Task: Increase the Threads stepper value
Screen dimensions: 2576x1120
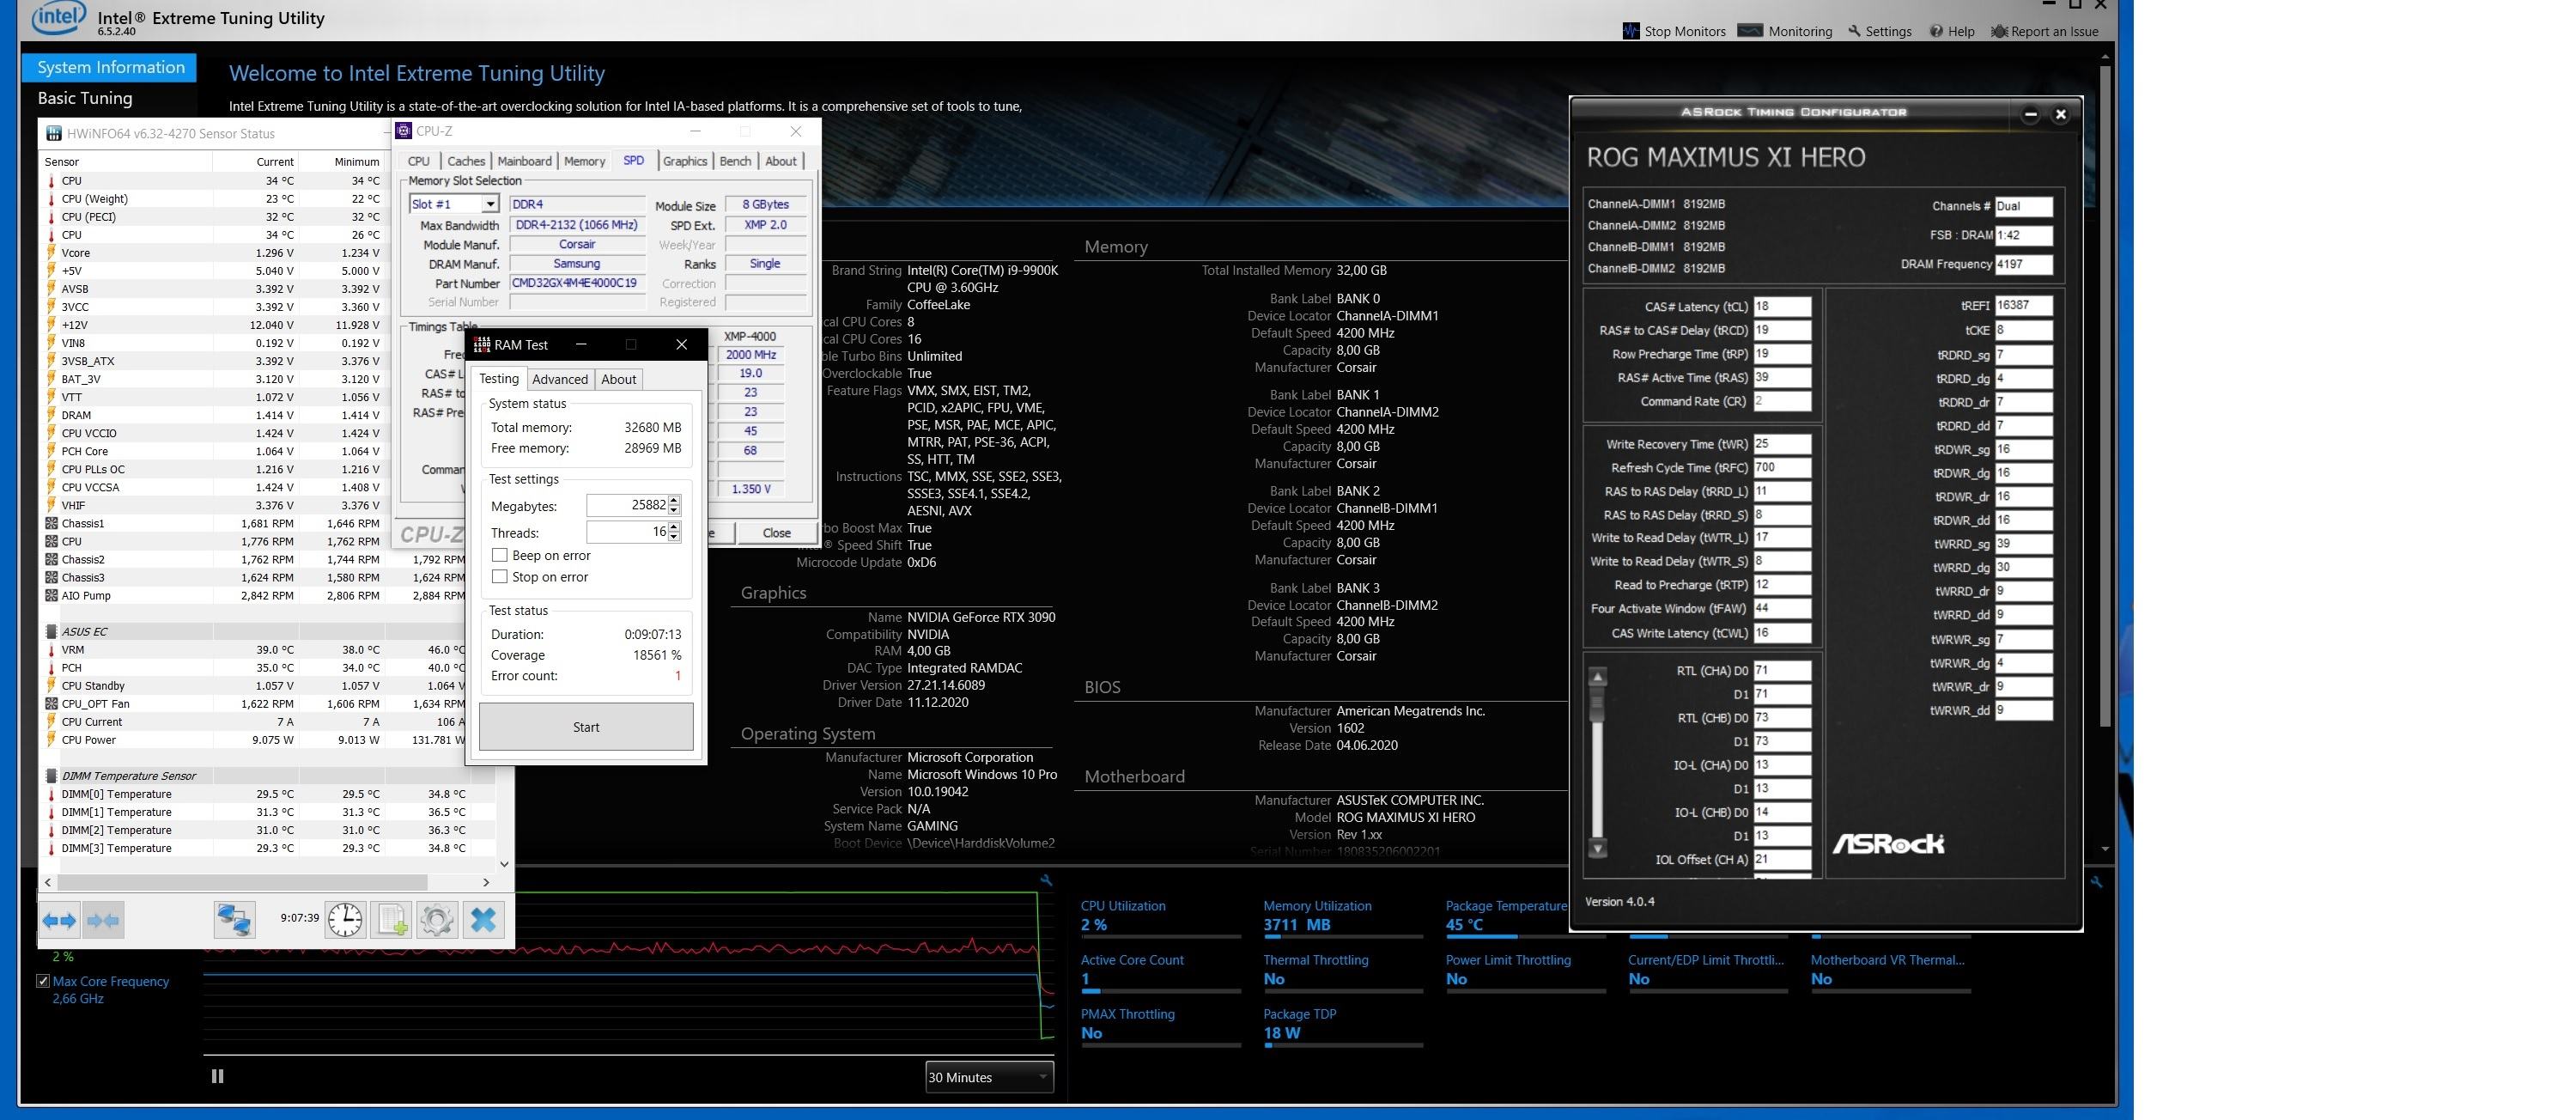Action: (x=674, y=527)
